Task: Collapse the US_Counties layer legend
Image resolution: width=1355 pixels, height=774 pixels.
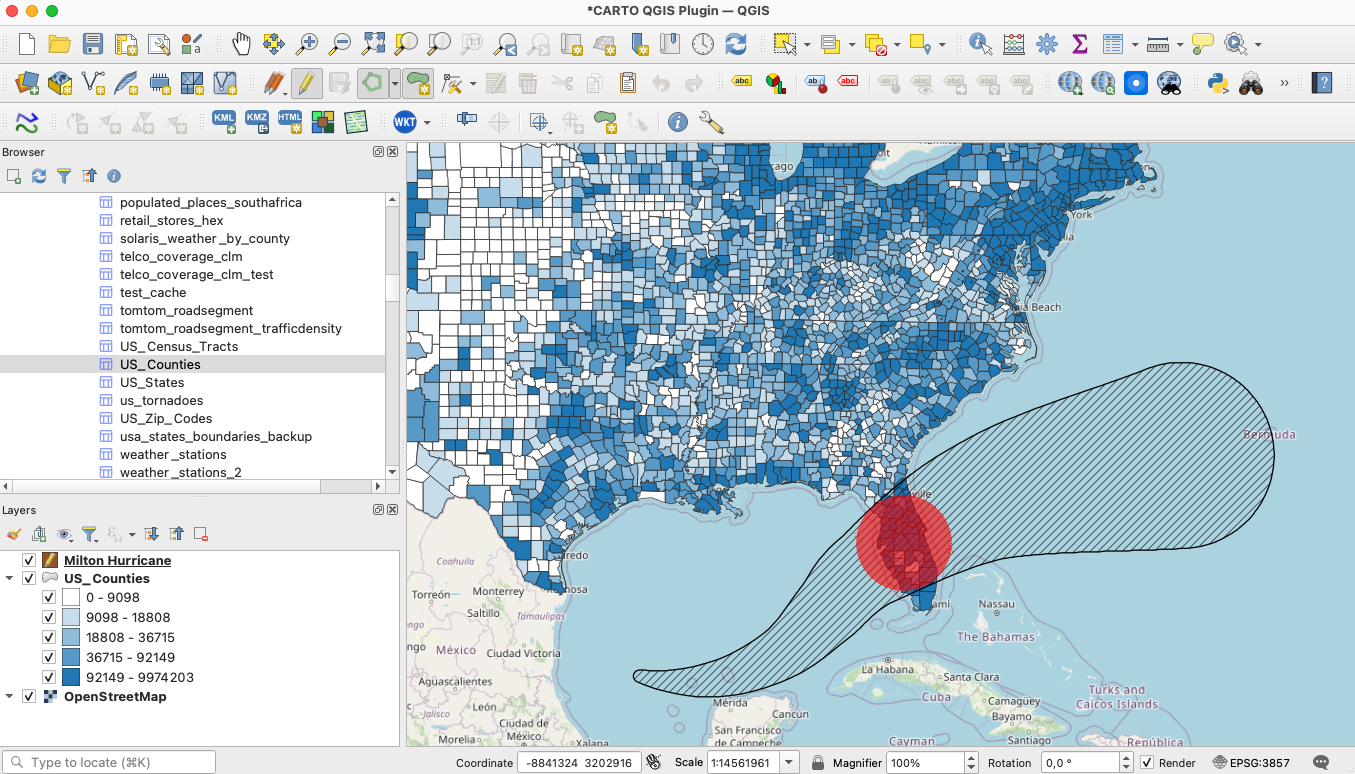Action: click(x=10, y=579)
